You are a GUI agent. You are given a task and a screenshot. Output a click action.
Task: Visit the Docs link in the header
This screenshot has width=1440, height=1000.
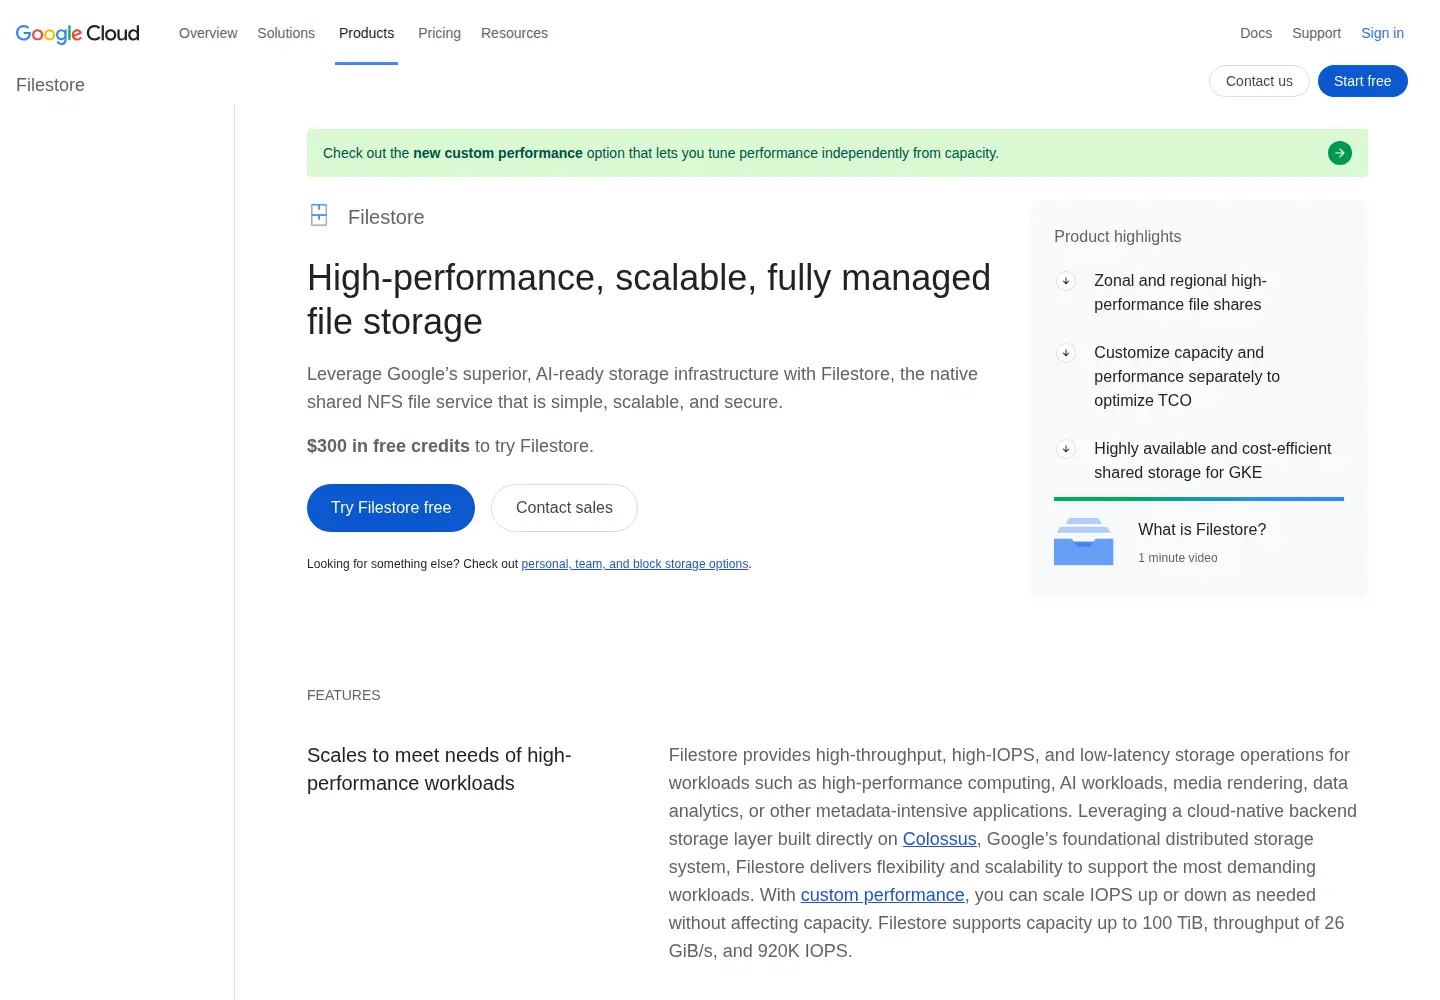point(1256,33)
